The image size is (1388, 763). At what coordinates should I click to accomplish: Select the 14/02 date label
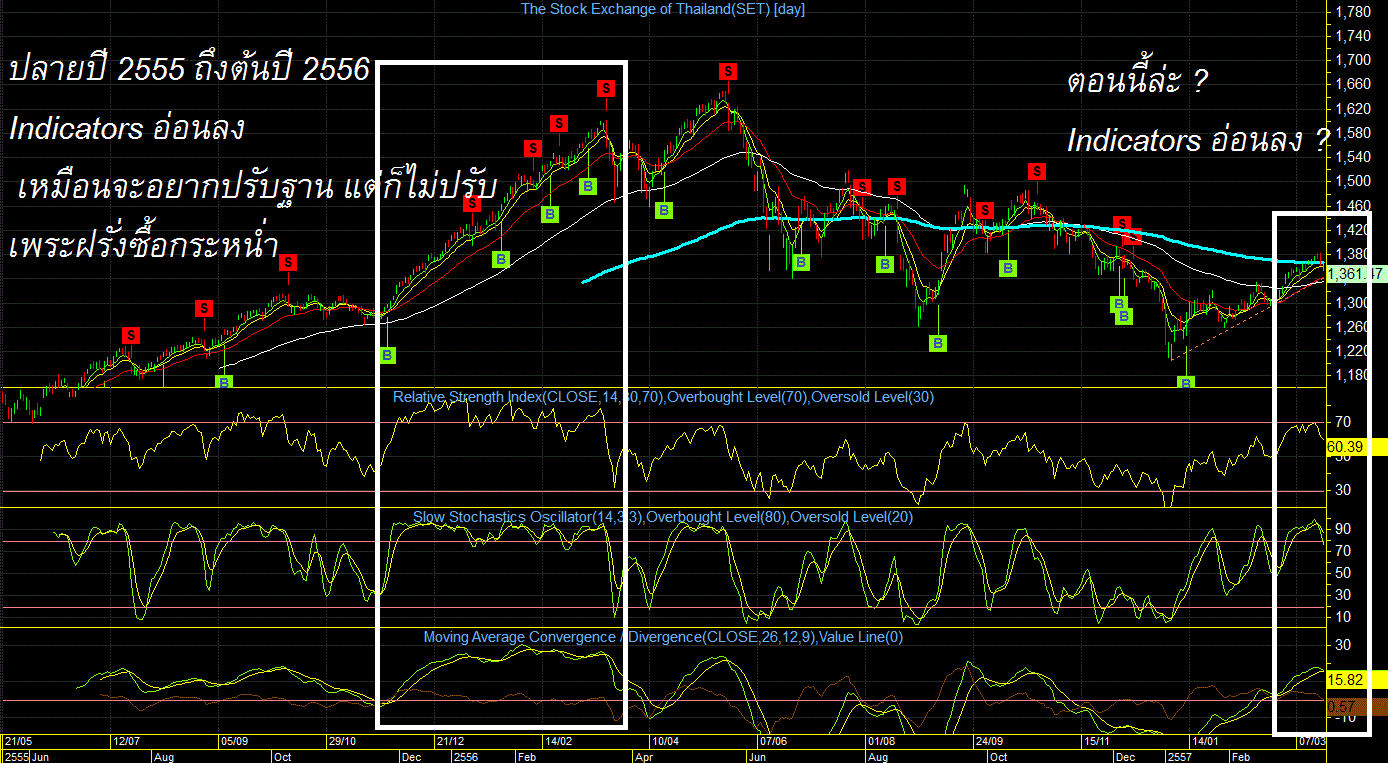(x=558, y=741)
